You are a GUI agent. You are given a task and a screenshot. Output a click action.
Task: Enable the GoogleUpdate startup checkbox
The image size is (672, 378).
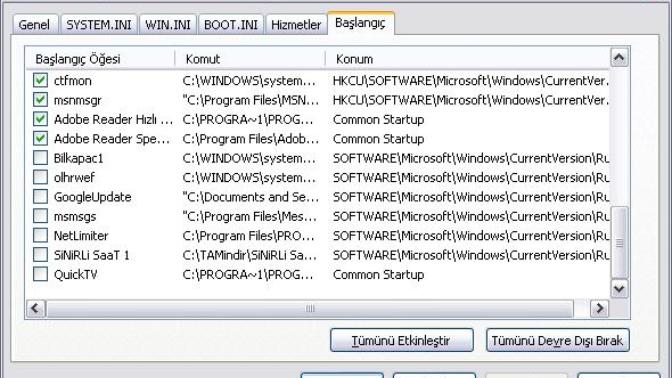(x=40, y=197)
